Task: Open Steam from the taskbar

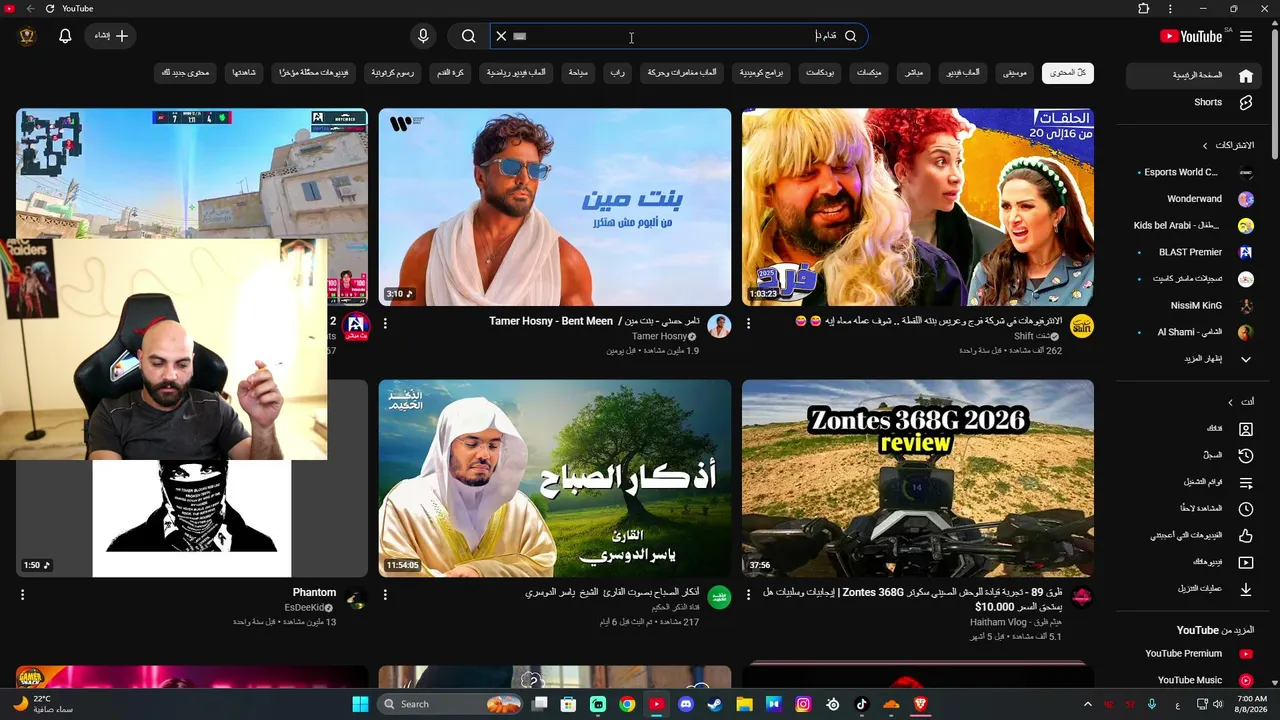Action: [x=715, y=704]
